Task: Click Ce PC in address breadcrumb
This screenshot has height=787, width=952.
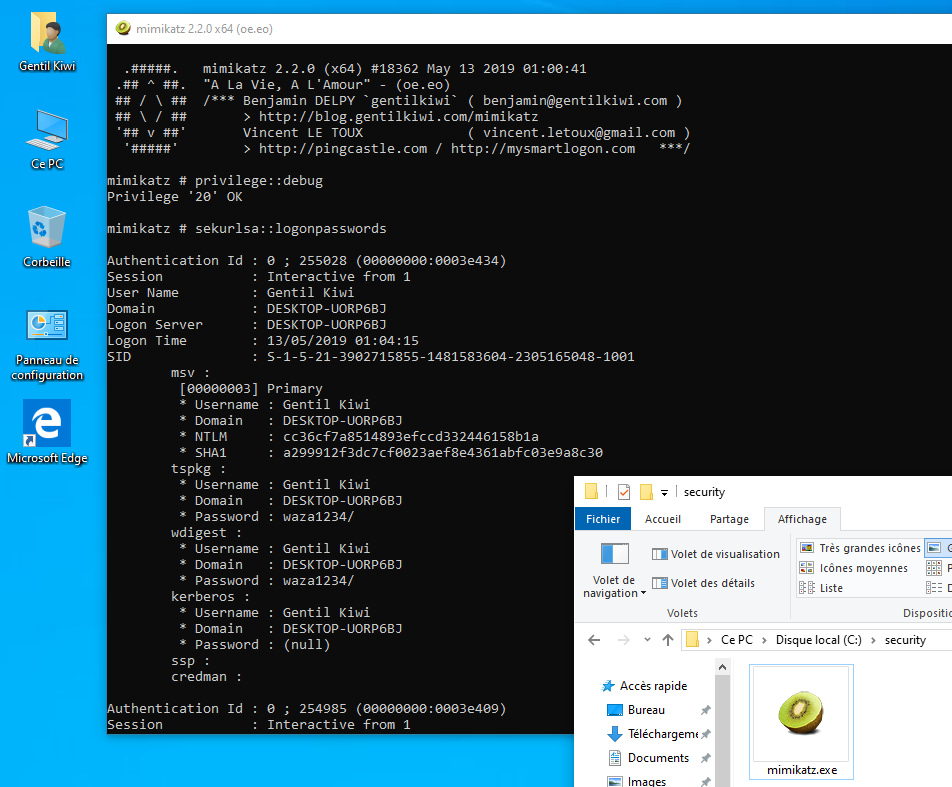Action: coord(736,639)
